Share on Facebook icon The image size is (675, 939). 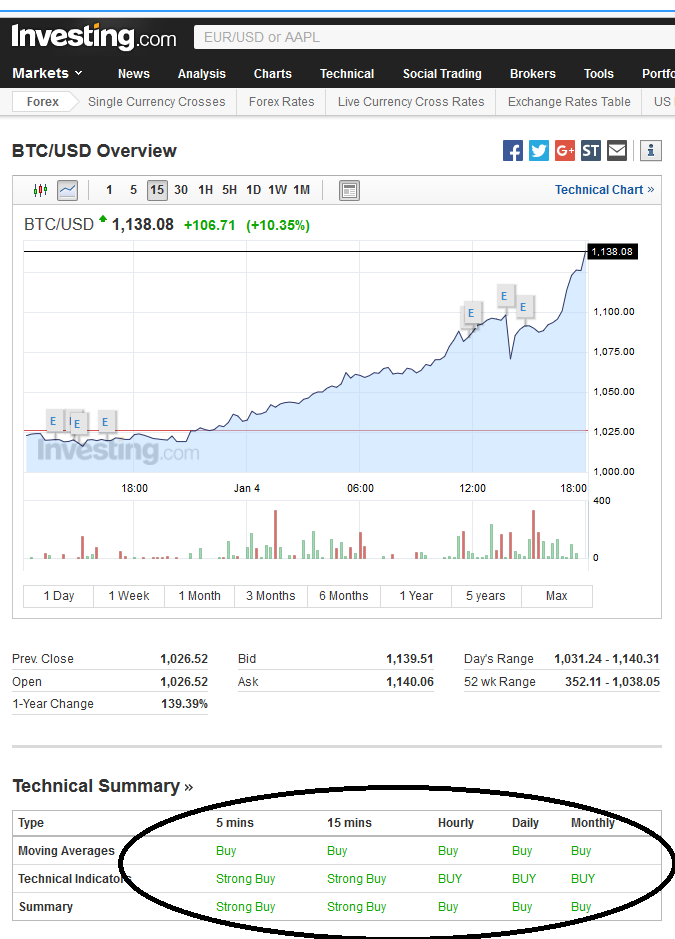[x=513, y=150]
